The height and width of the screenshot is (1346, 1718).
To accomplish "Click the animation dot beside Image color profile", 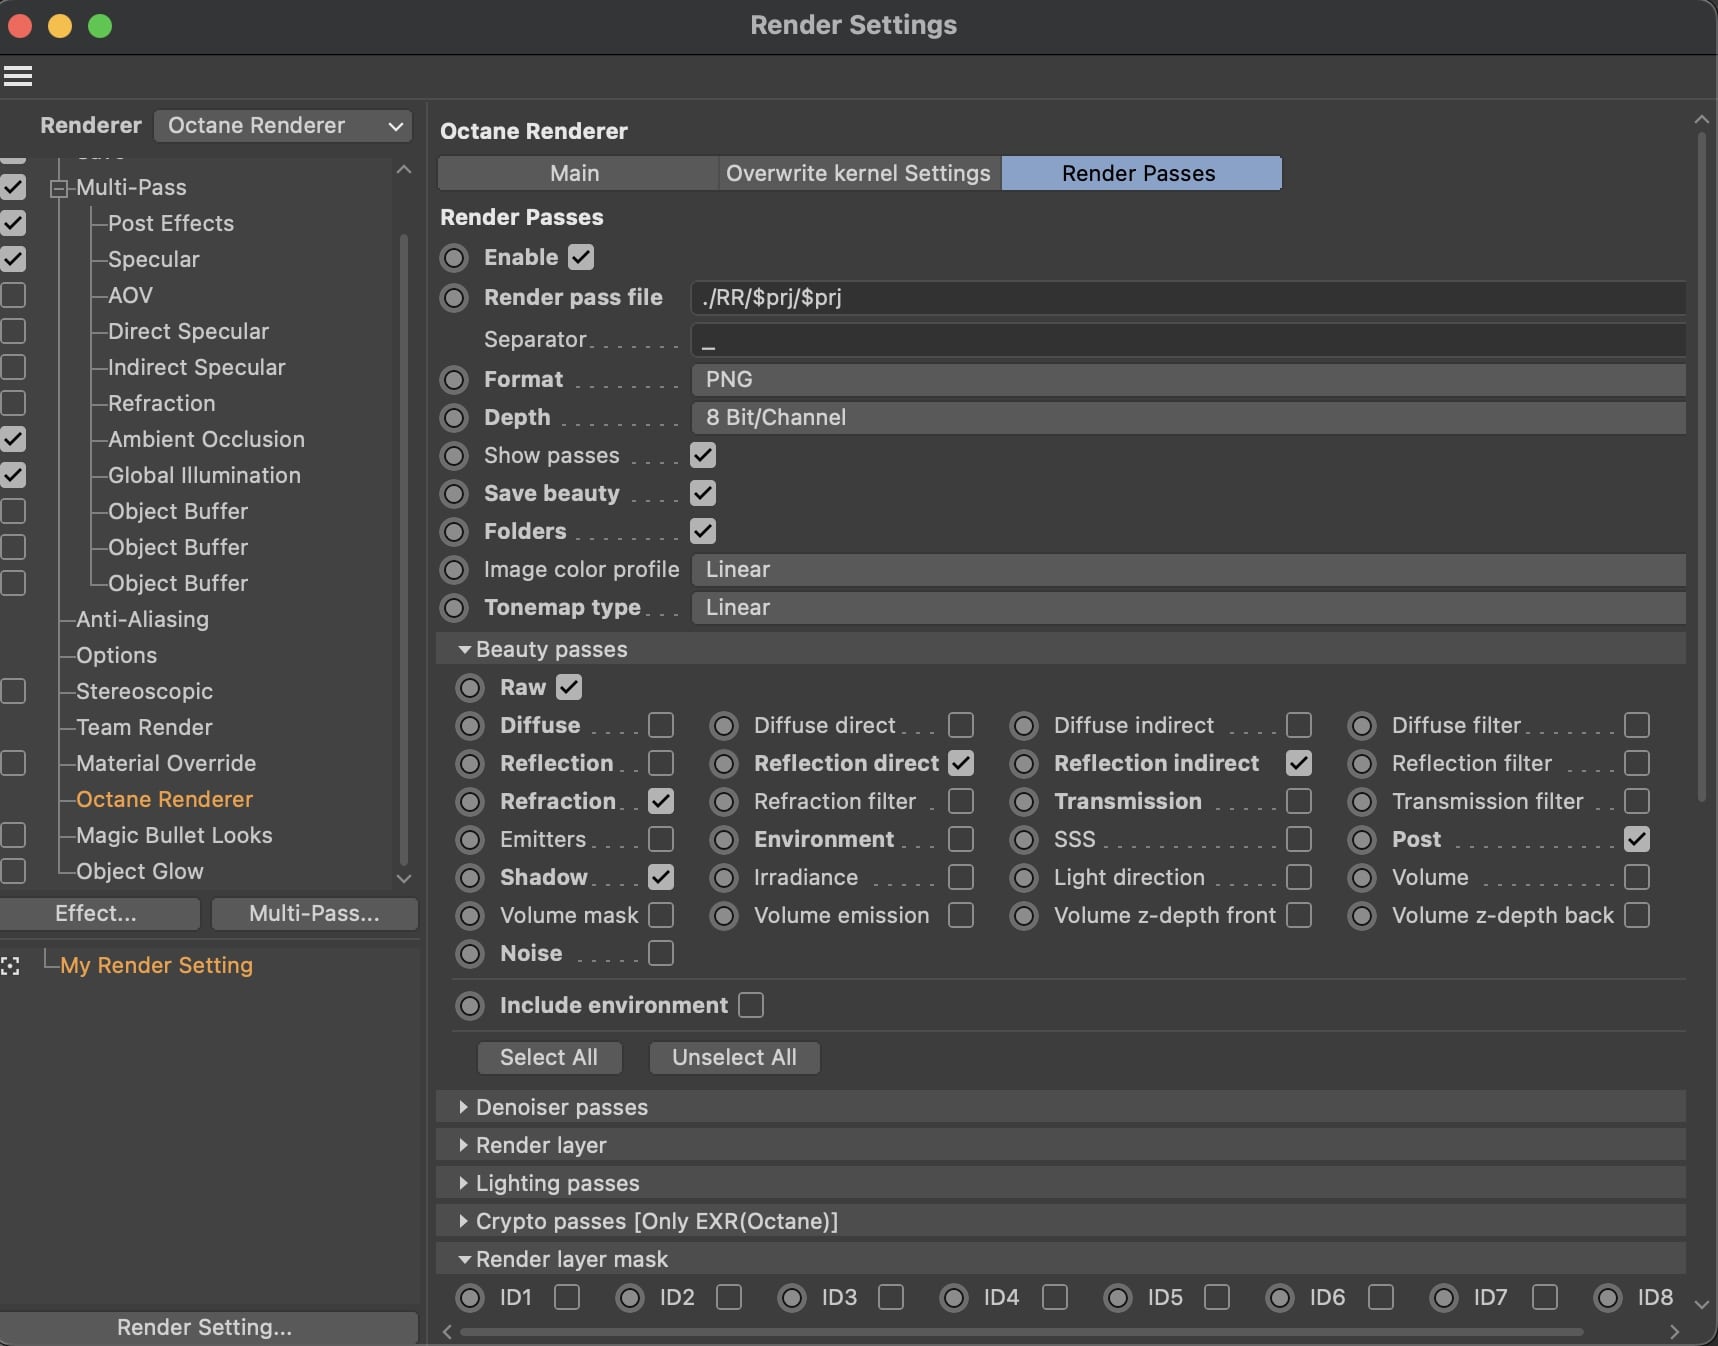I will point(455,570).
